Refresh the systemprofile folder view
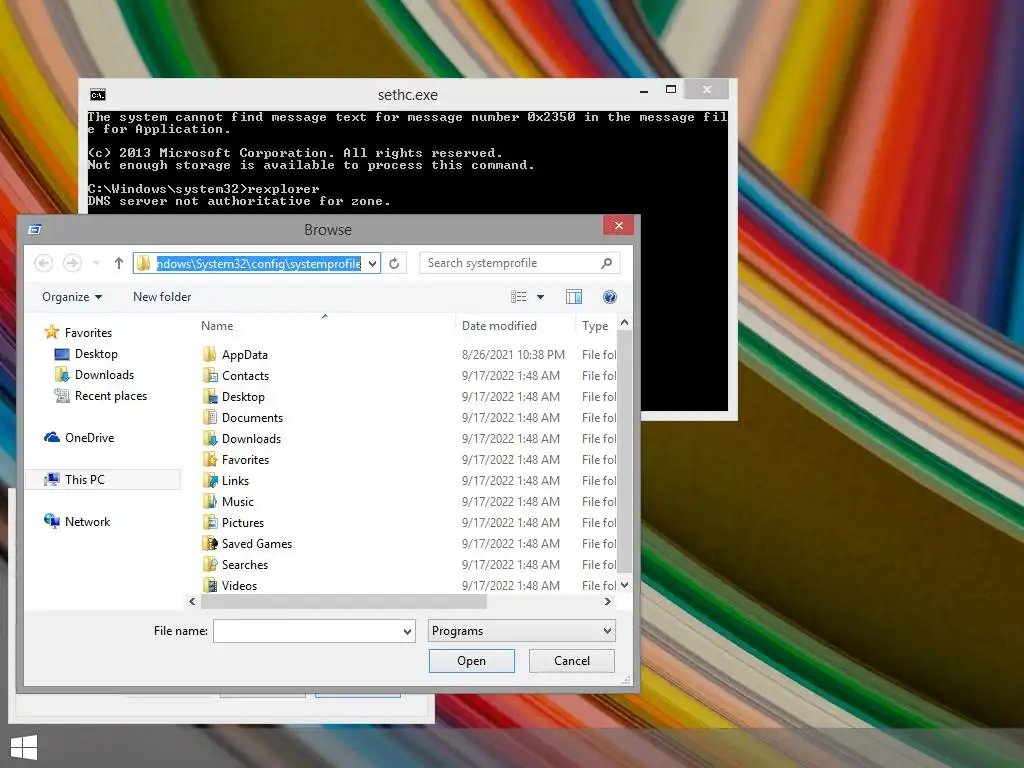This screenshot has width=1024, height=768. [394, 263]
